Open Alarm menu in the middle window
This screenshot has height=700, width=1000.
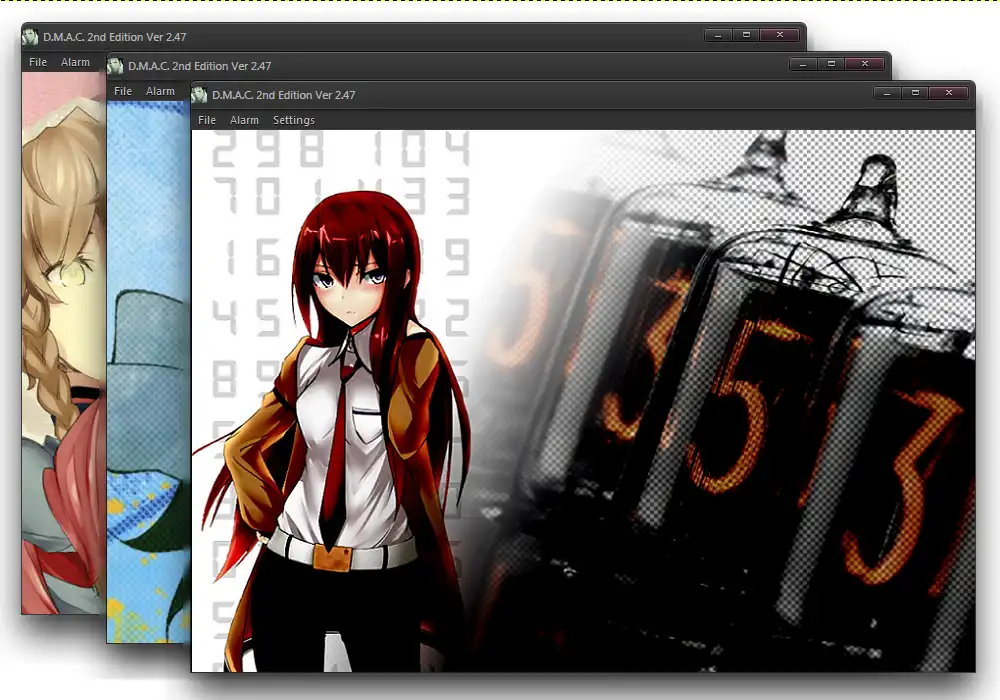[160, 91]
